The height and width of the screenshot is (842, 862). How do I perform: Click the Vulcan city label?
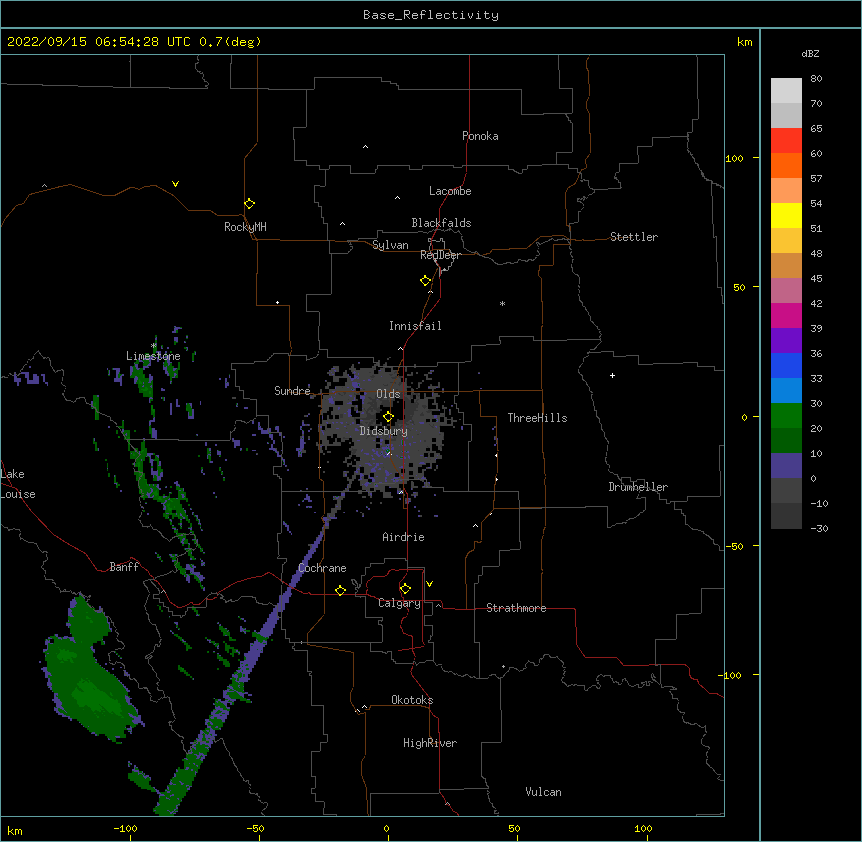[x=543, y=792]
